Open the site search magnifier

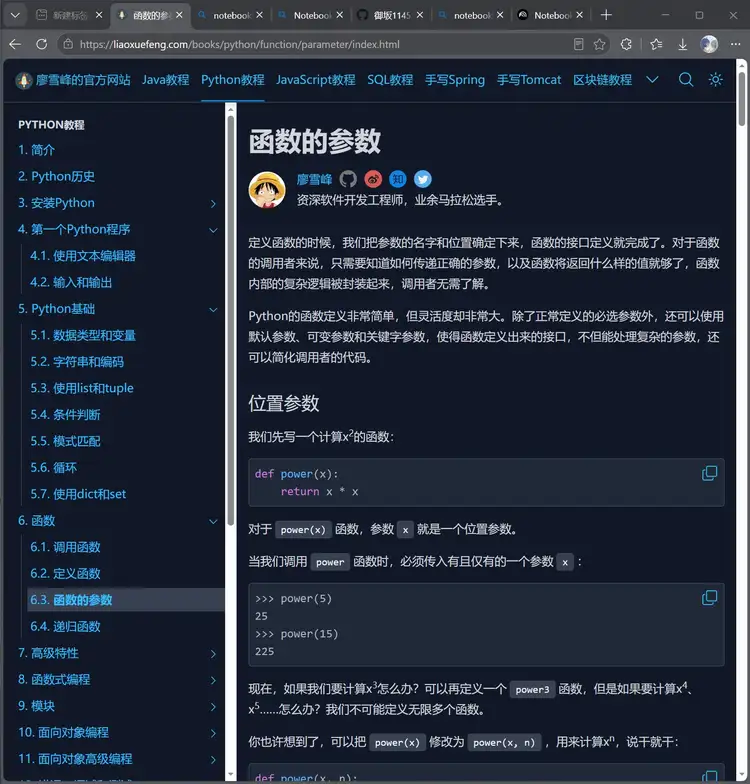(x=686, y=80)
